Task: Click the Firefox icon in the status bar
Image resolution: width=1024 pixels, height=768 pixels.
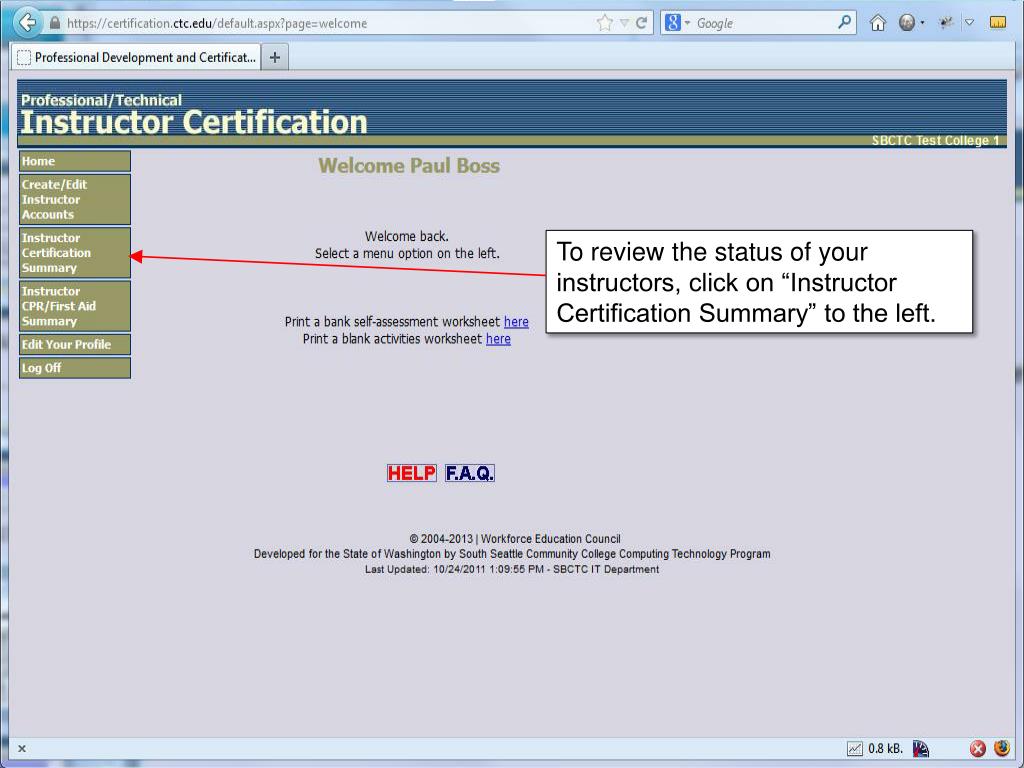Action: pyautogui.click(x=1001, y=748)
